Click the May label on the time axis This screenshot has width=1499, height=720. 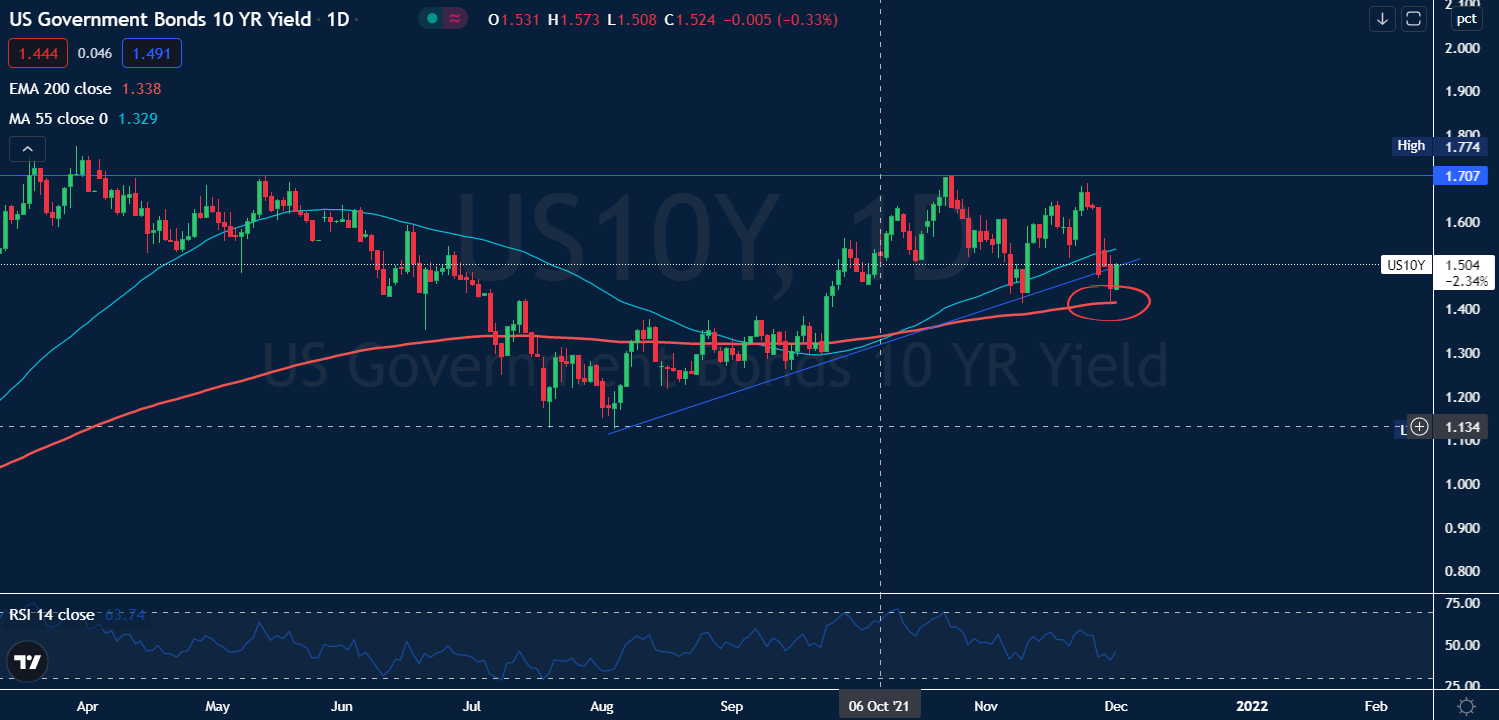[x=217, y=706]
